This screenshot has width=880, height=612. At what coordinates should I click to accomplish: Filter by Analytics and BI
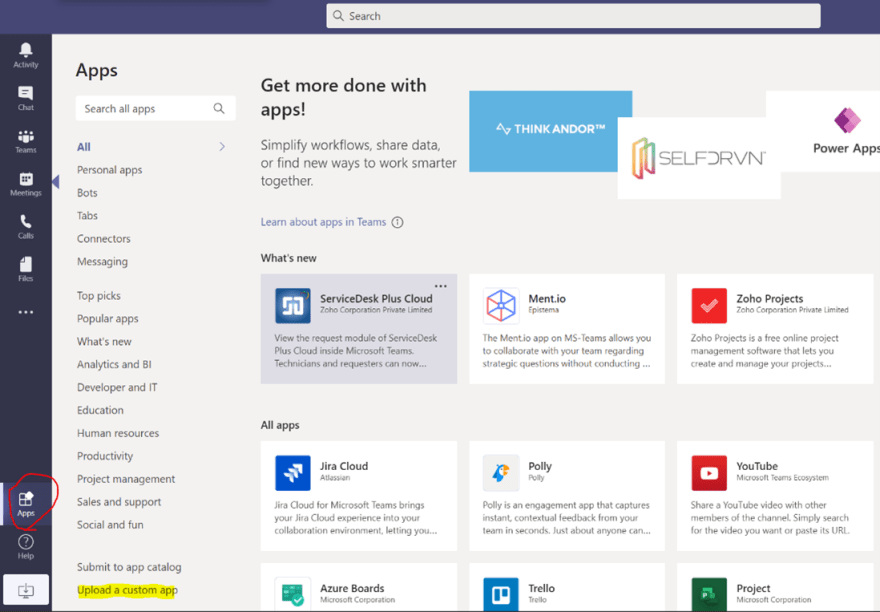114,364
